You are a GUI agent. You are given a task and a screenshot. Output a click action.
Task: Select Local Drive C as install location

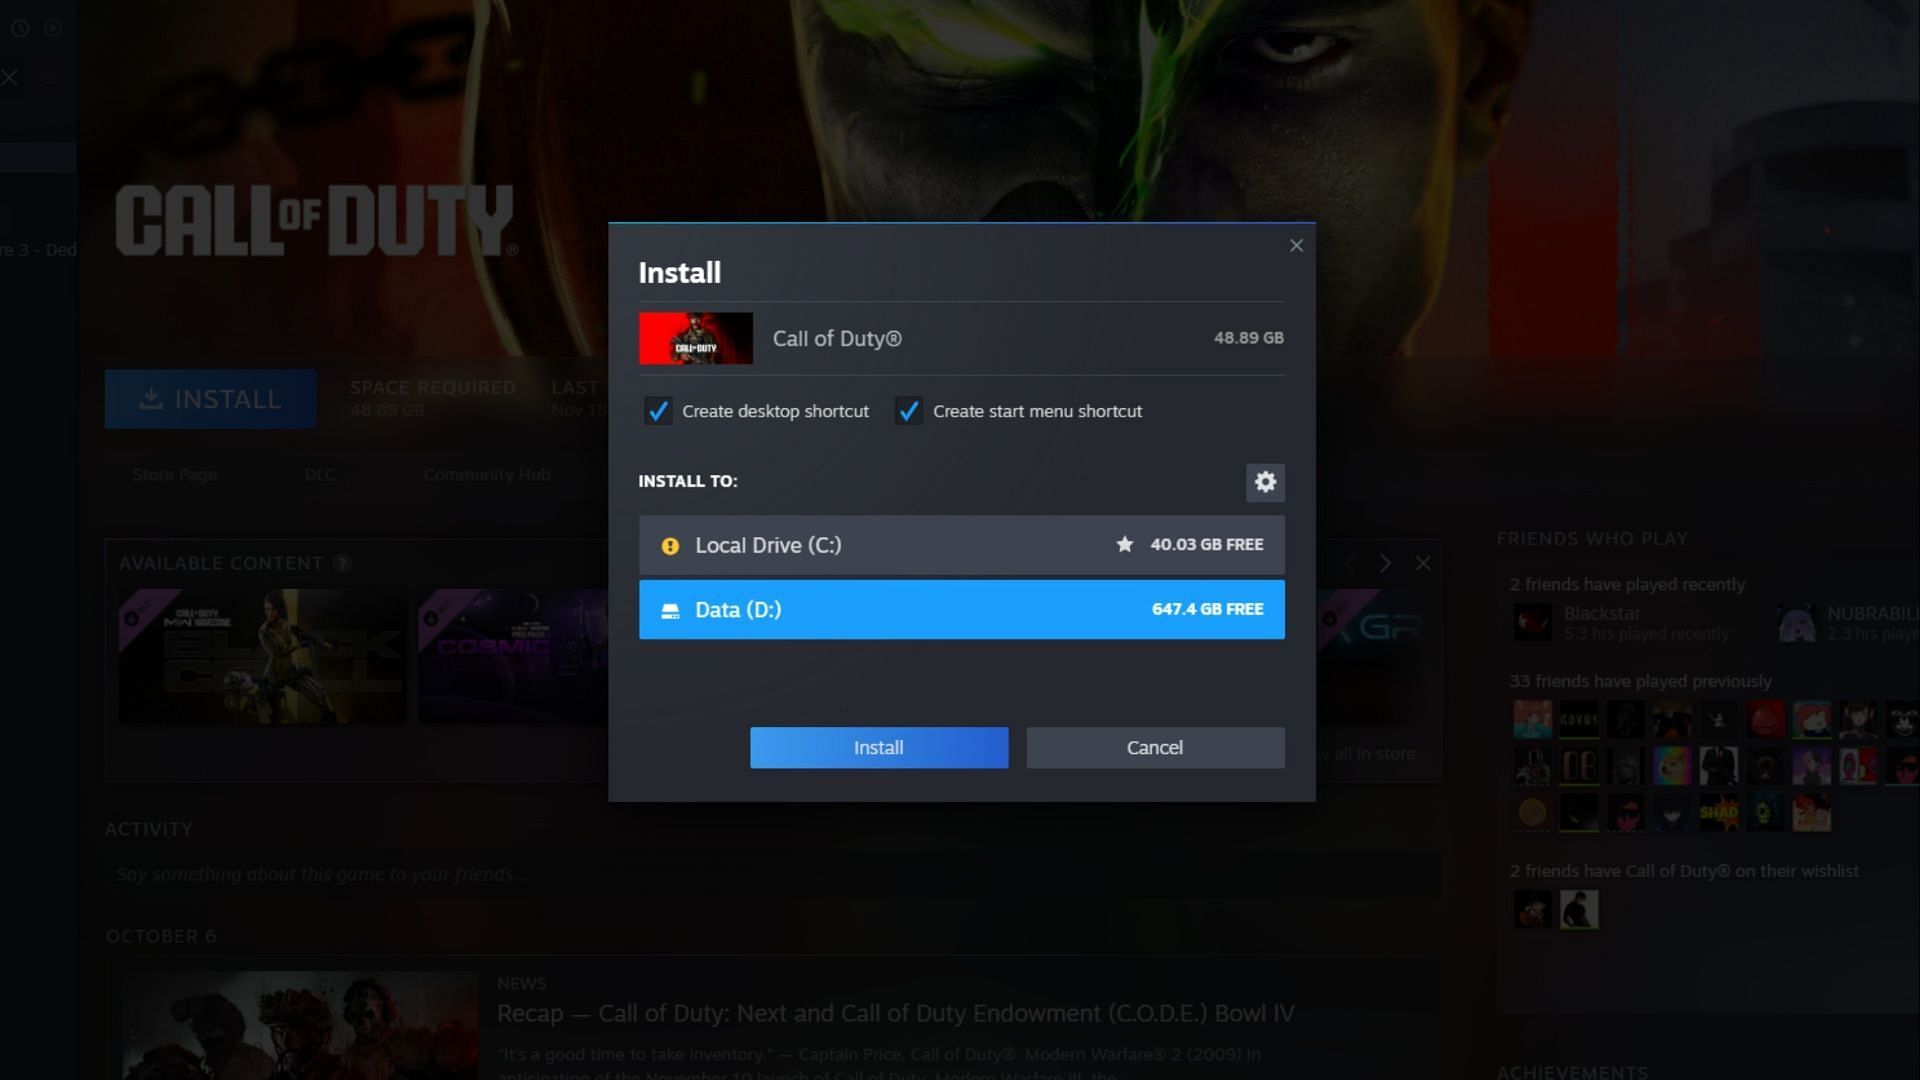tap(960, 545)
